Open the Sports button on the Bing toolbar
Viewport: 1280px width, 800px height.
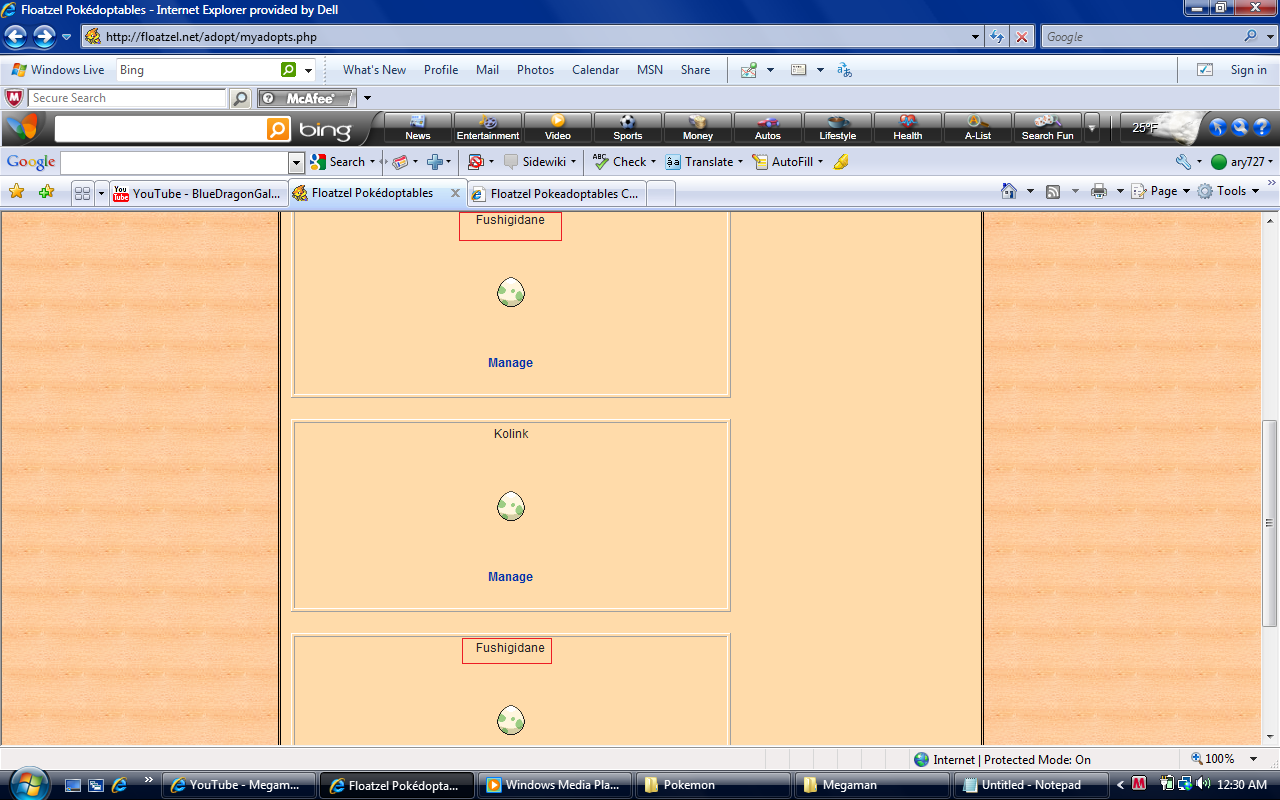[x=627, y=128]
